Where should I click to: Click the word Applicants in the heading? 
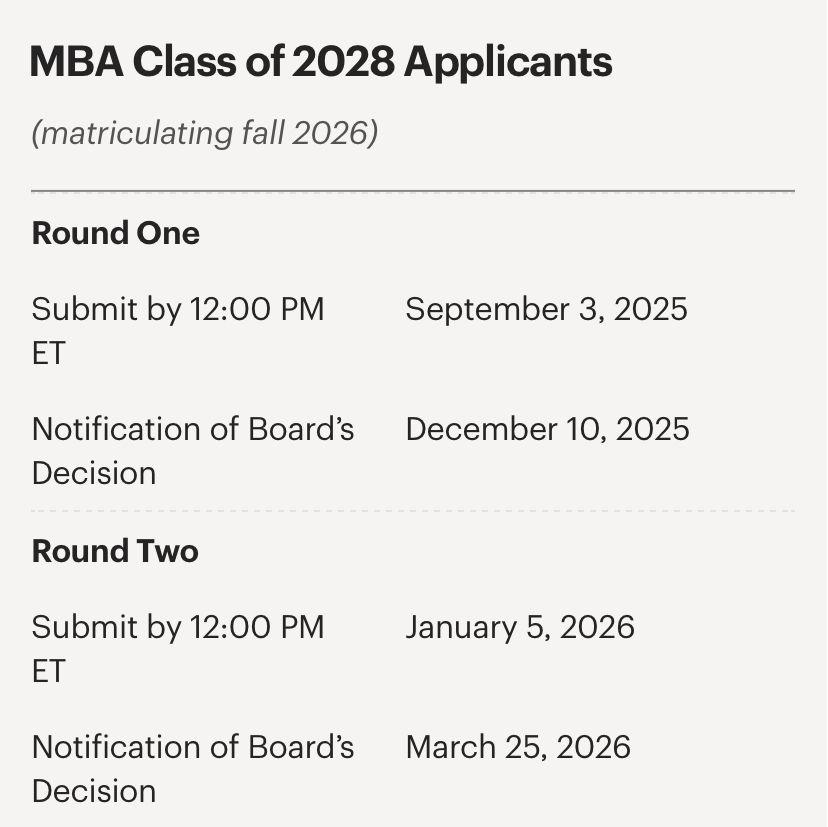(x=508, y=63)
